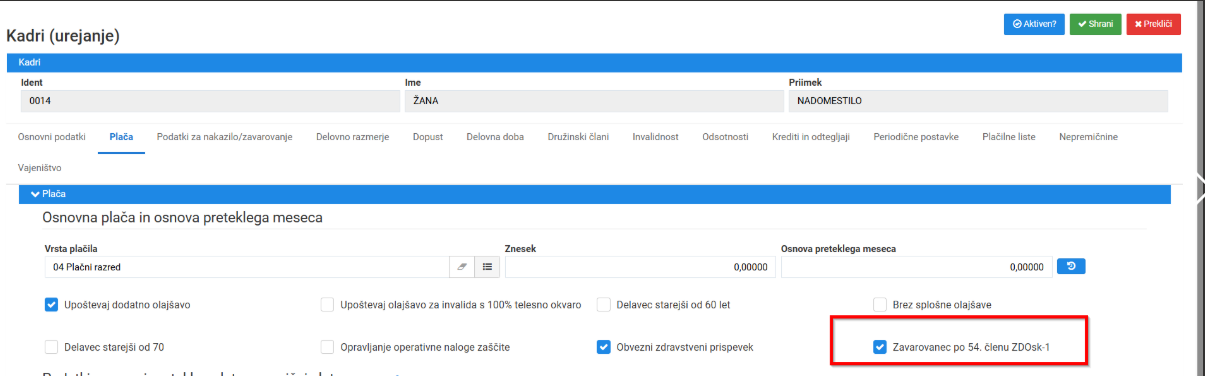1205x376 pixels.
Task: Go to the Nepremičnine tab
Action: pyautogui.click(x=1088, y=136)
